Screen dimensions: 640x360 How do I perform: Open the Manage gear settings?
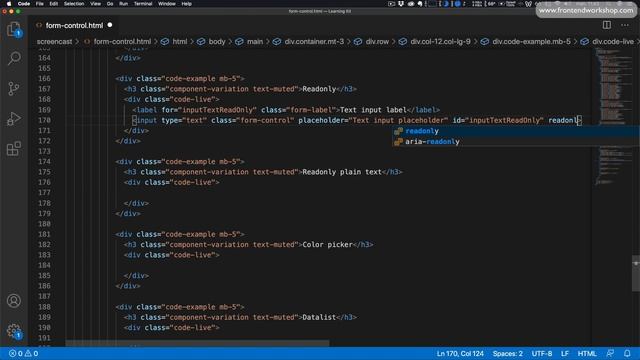coord(14,331)
